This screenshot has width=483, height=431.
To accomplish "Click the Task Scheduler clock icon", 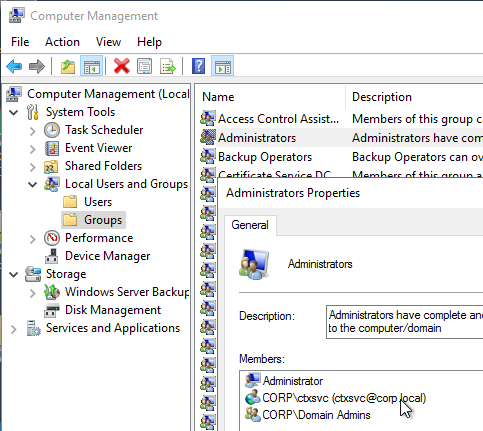I will point(52,130).
